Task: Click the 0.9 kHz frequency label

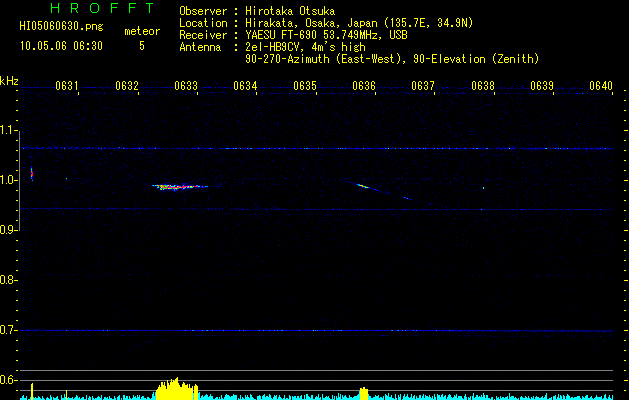Action: [9, 229]
